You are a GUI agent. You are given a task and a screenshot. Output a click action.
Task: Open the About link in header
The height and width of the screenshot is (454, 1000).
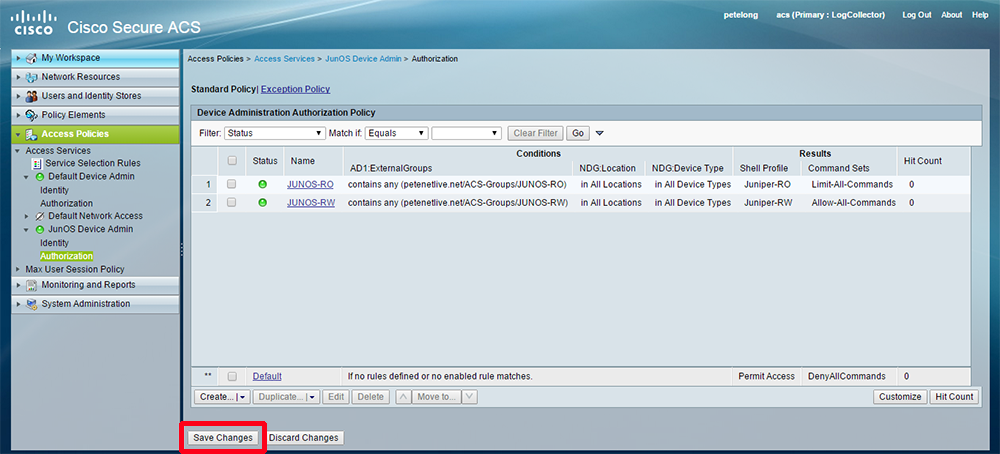(x=952, y=15)
